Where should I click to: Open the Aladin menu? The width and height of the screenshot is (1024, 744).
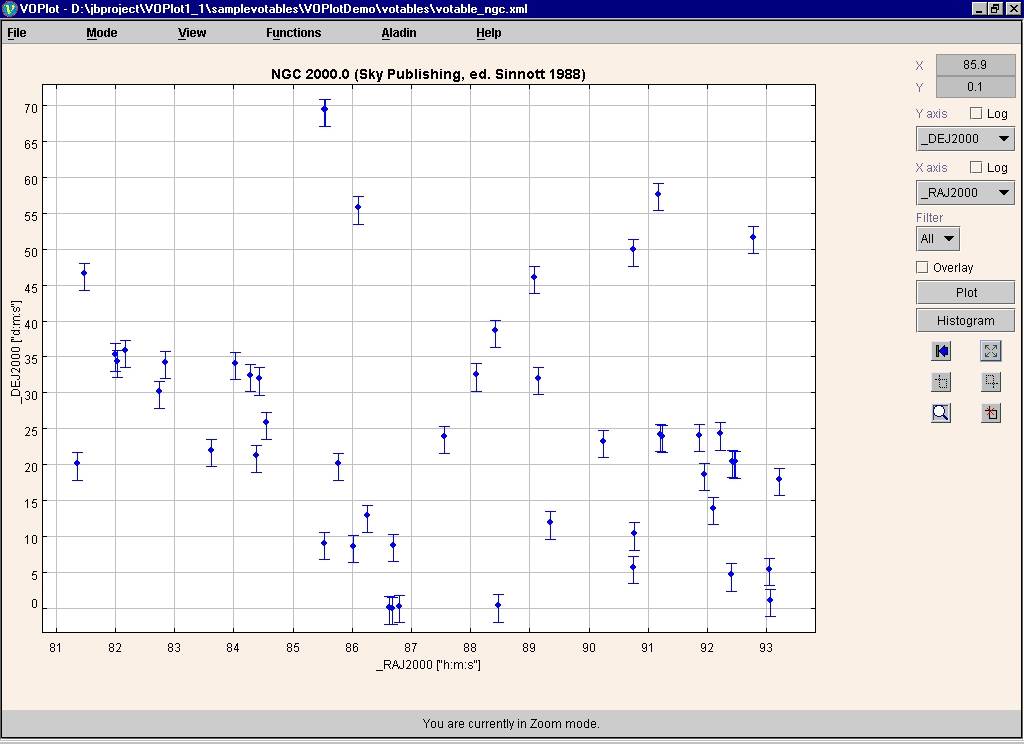(399, 33)
